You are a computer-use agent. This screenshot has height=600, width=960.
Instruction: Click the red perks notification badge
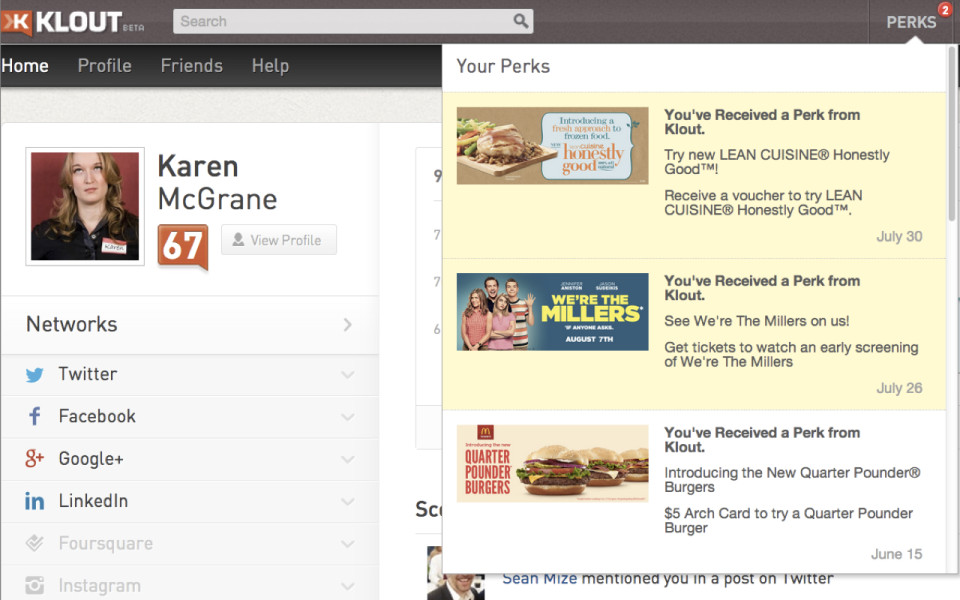945,9
